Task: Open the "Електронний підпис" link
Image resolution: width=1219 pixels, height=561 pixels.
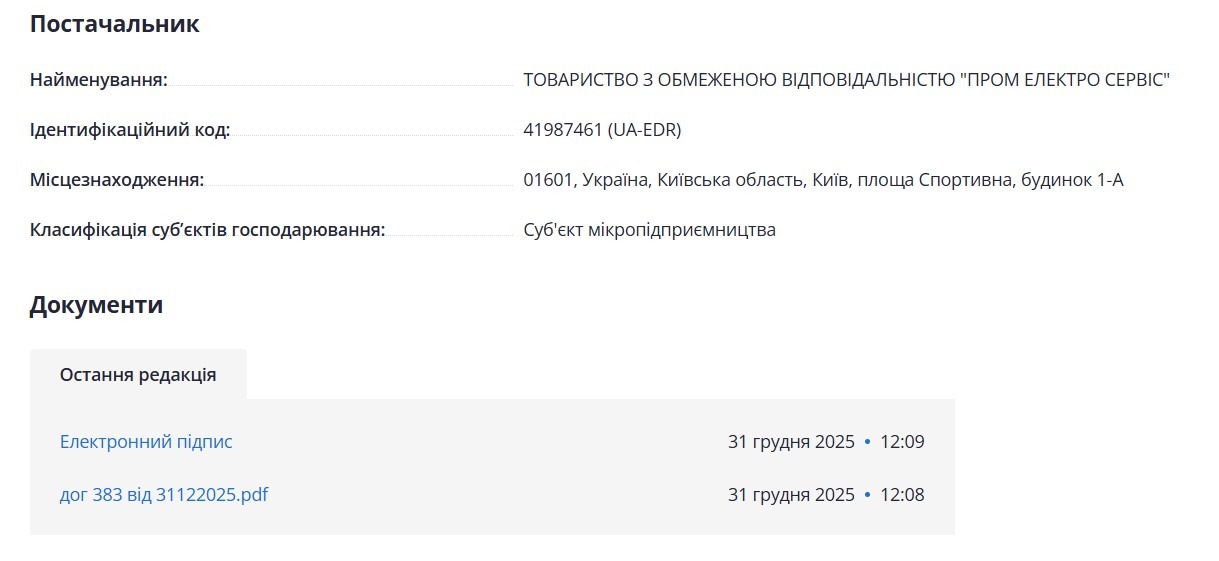Action: 146,442
